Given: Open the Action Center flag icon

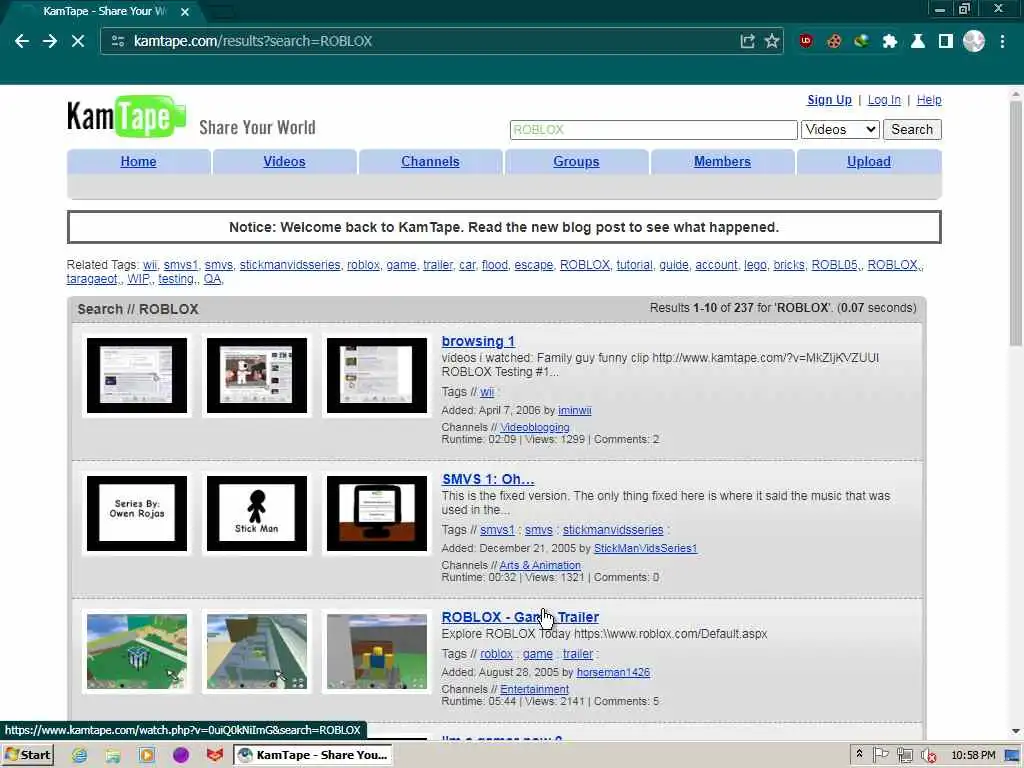Looking at the screenshot, I should tap(880, 755).
